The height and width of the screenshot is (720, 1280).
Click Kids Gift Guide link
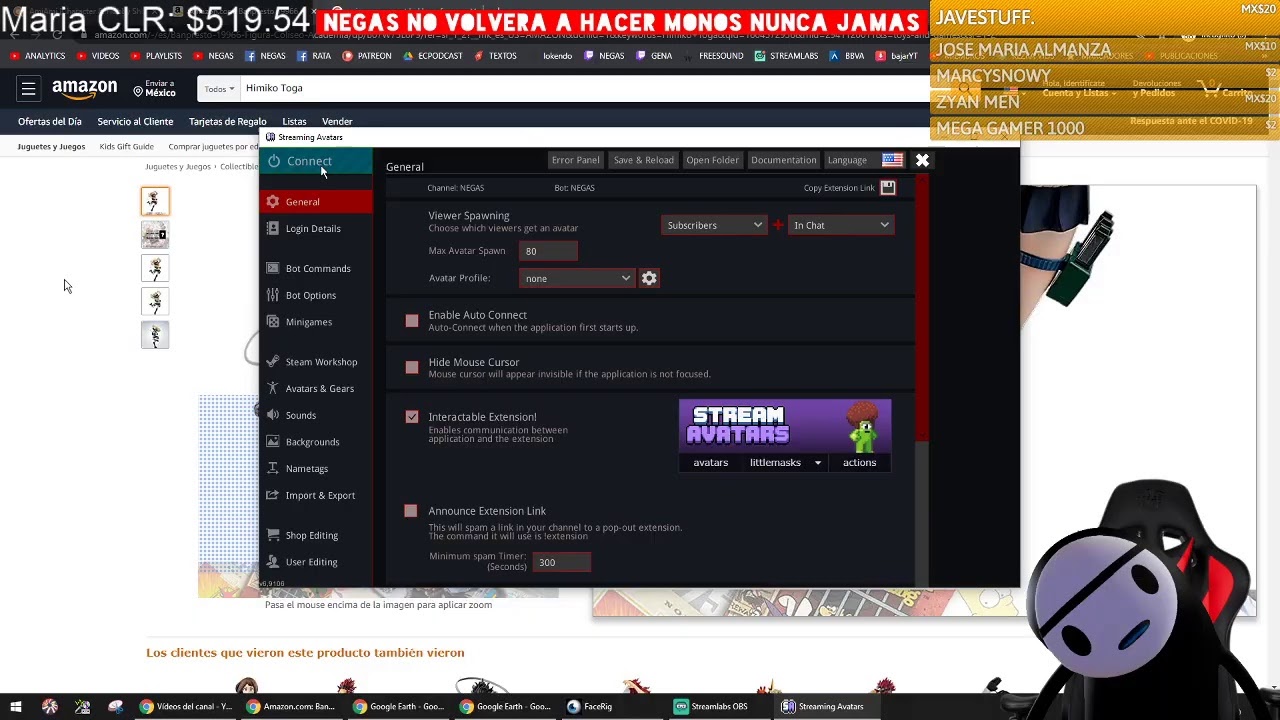coord(126,147)
